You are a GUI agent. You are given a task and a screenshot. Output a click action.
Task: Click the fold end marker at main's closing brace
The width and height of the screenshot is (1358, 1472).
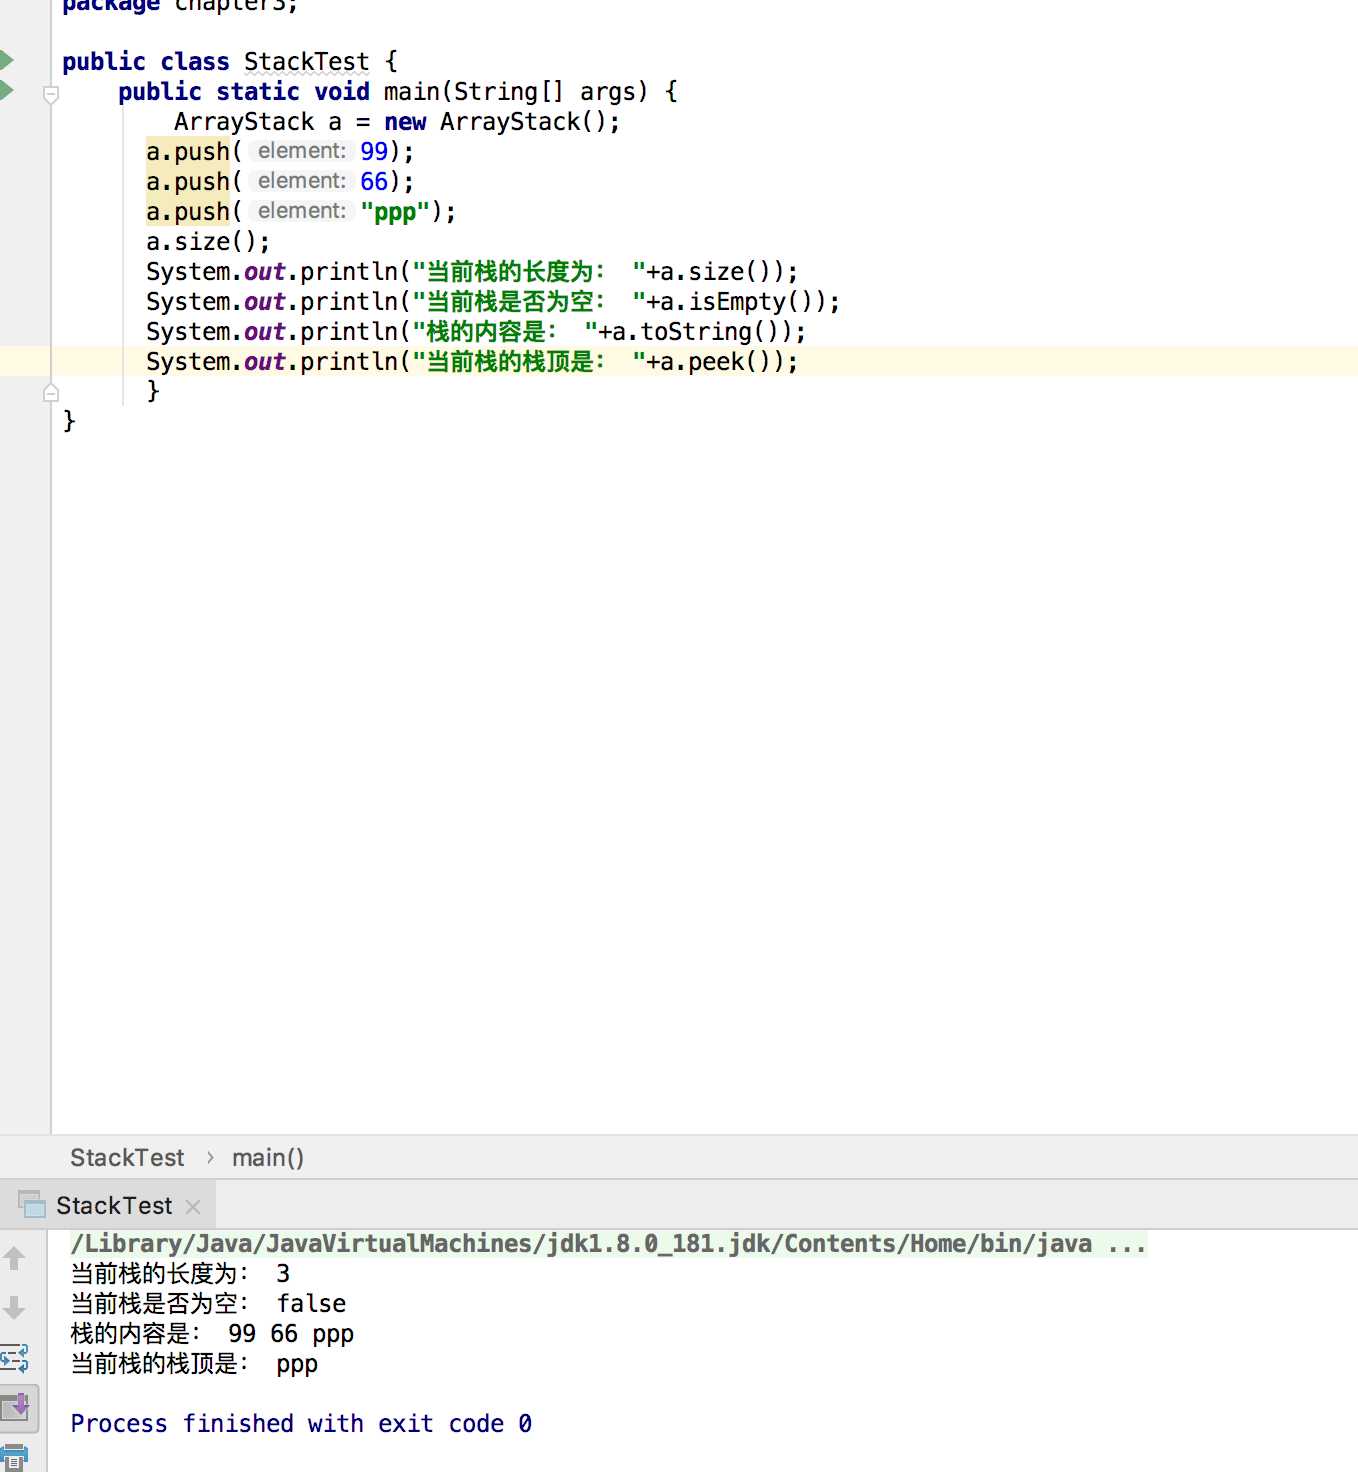51,393
